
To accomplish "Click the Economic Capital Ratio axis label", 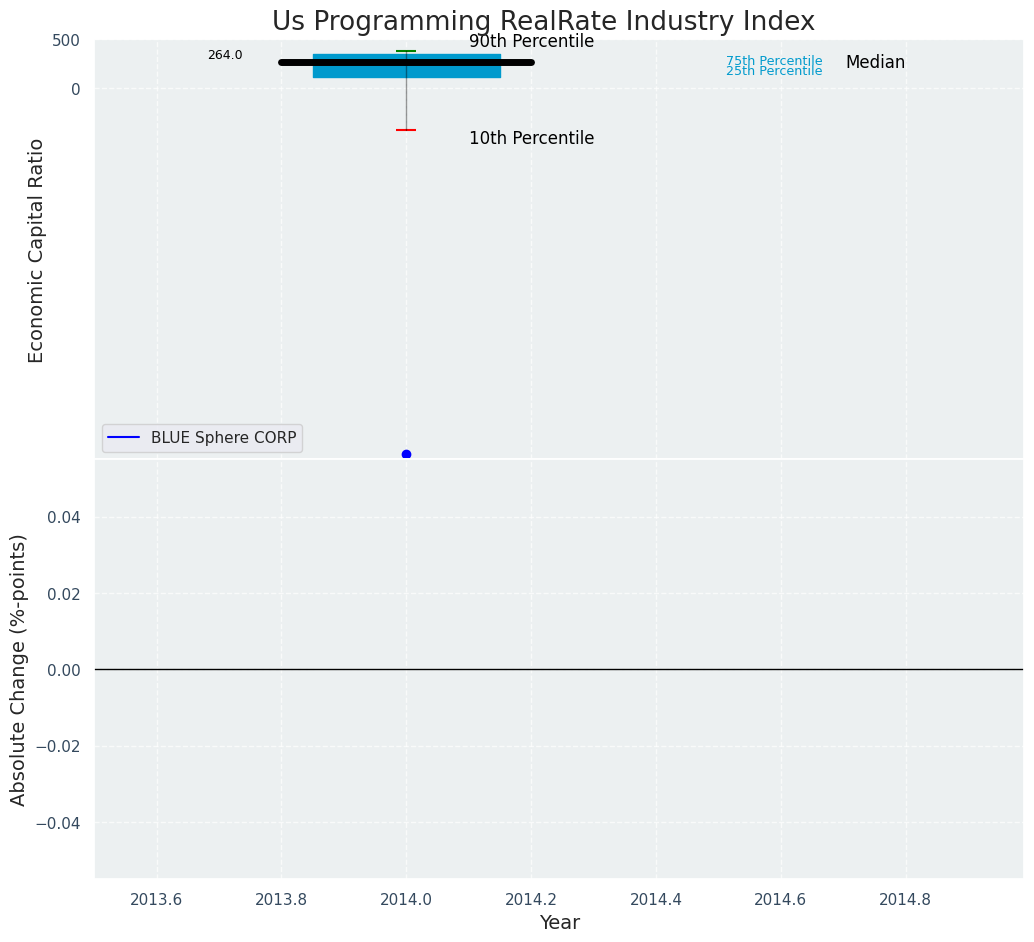I will tap(37, 250).
